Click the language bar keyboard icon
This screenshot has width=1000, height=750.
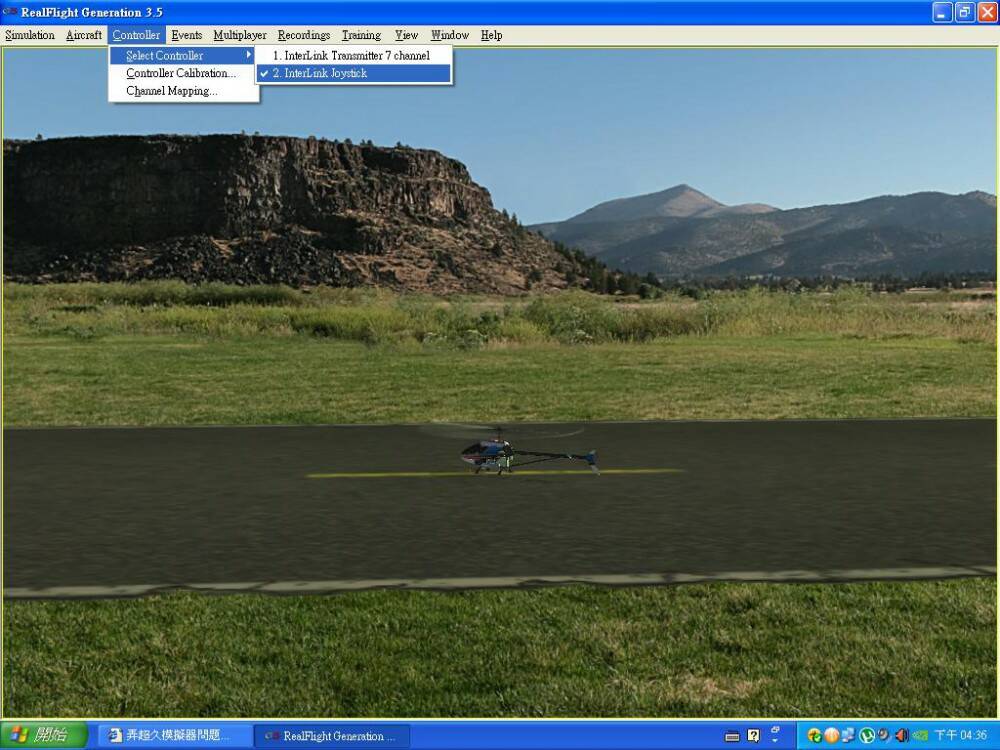click(732, 736)
